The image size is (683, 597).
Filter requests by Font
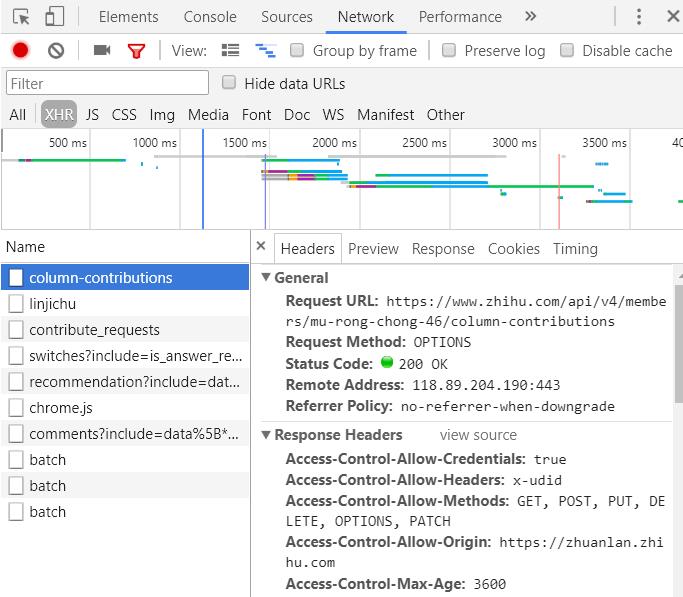coord(256,115)
